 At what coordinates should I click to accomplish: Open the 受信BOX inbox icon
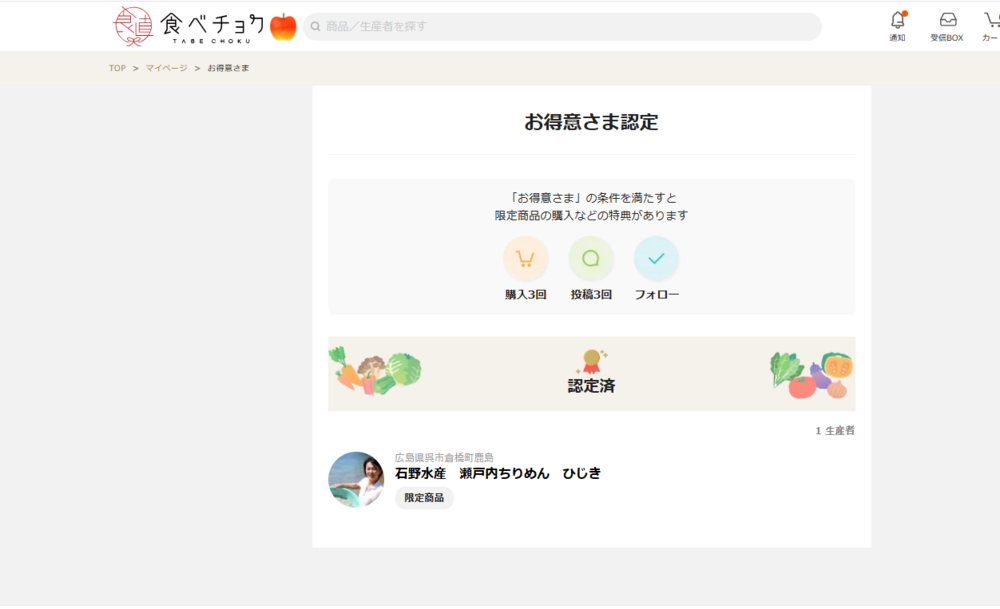[946, 21]
